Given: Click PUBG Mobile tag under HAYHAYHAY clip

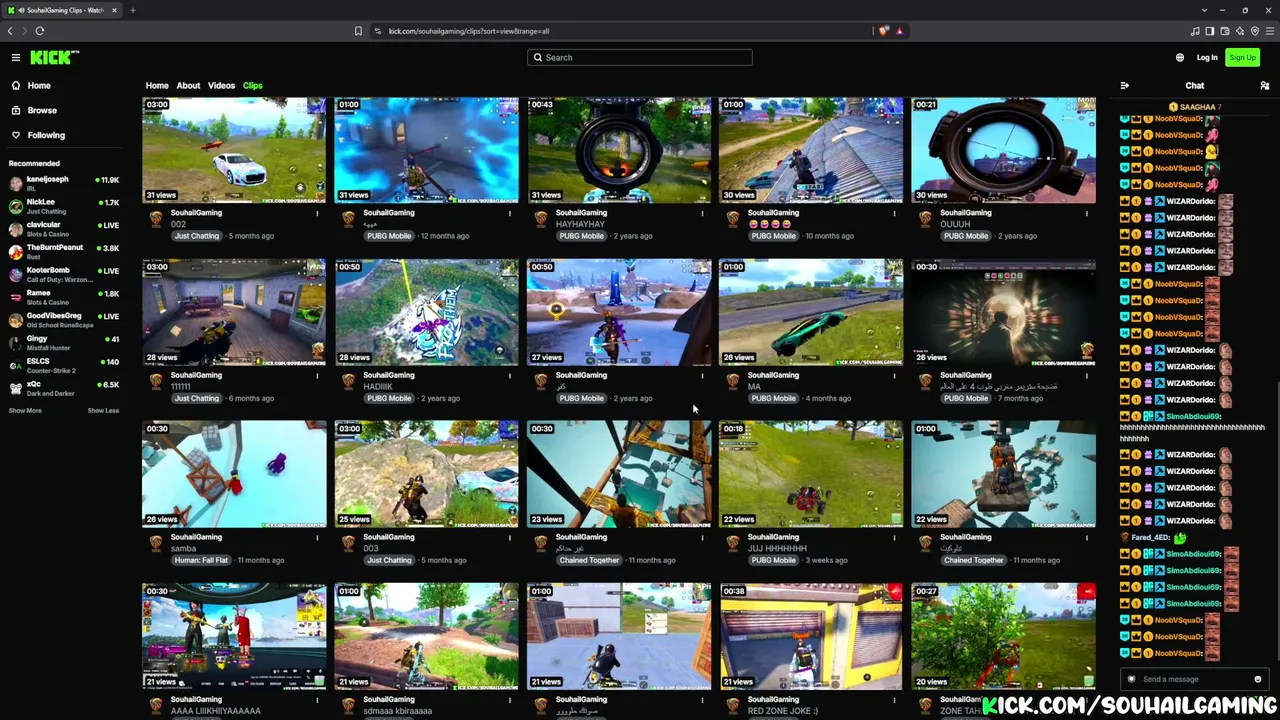Looking at the screenshot, I should (x=581, y=236).
